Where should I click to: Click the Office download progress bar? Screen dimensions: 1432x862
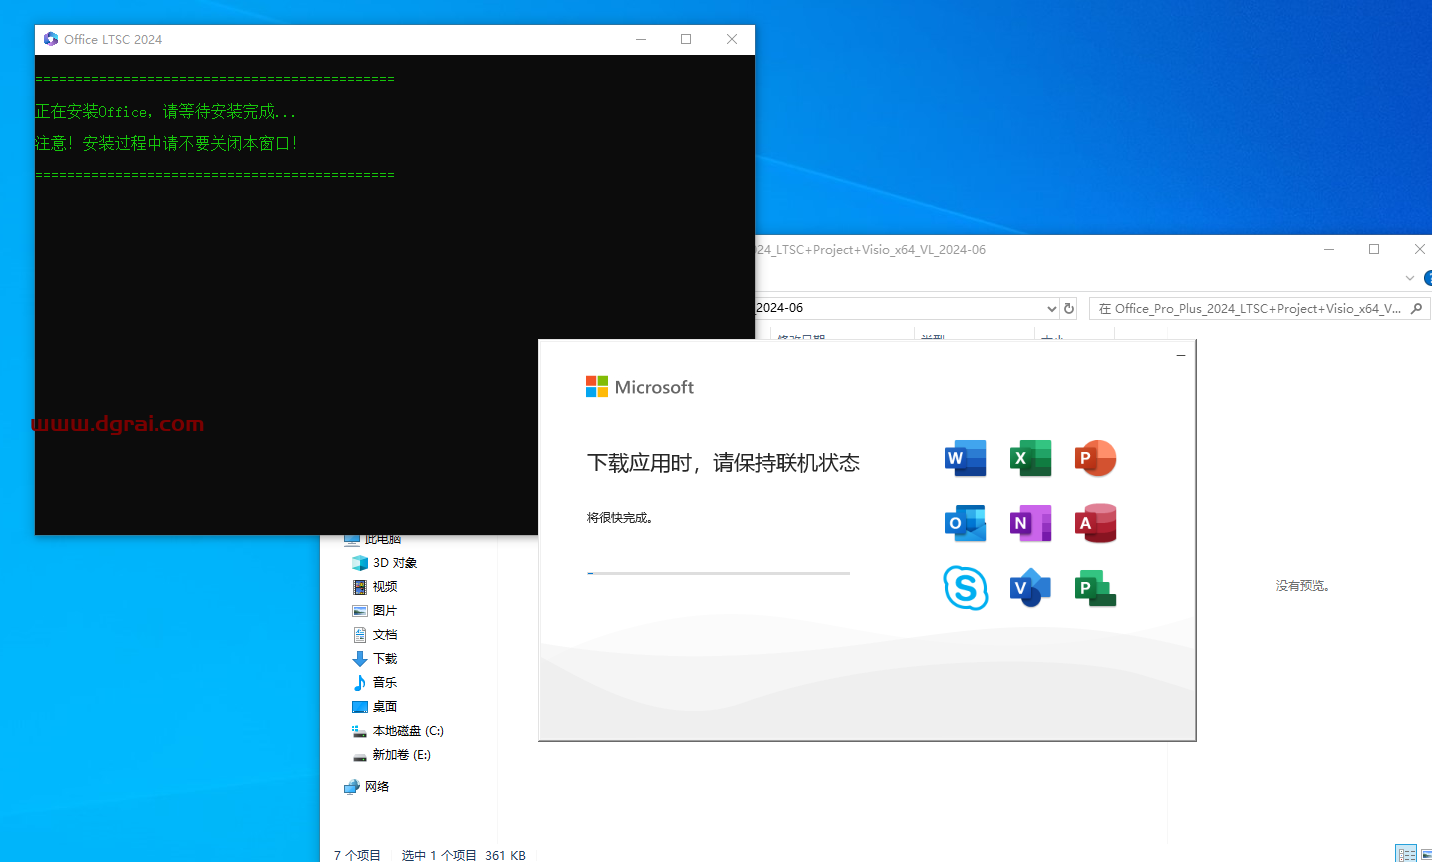718,573
